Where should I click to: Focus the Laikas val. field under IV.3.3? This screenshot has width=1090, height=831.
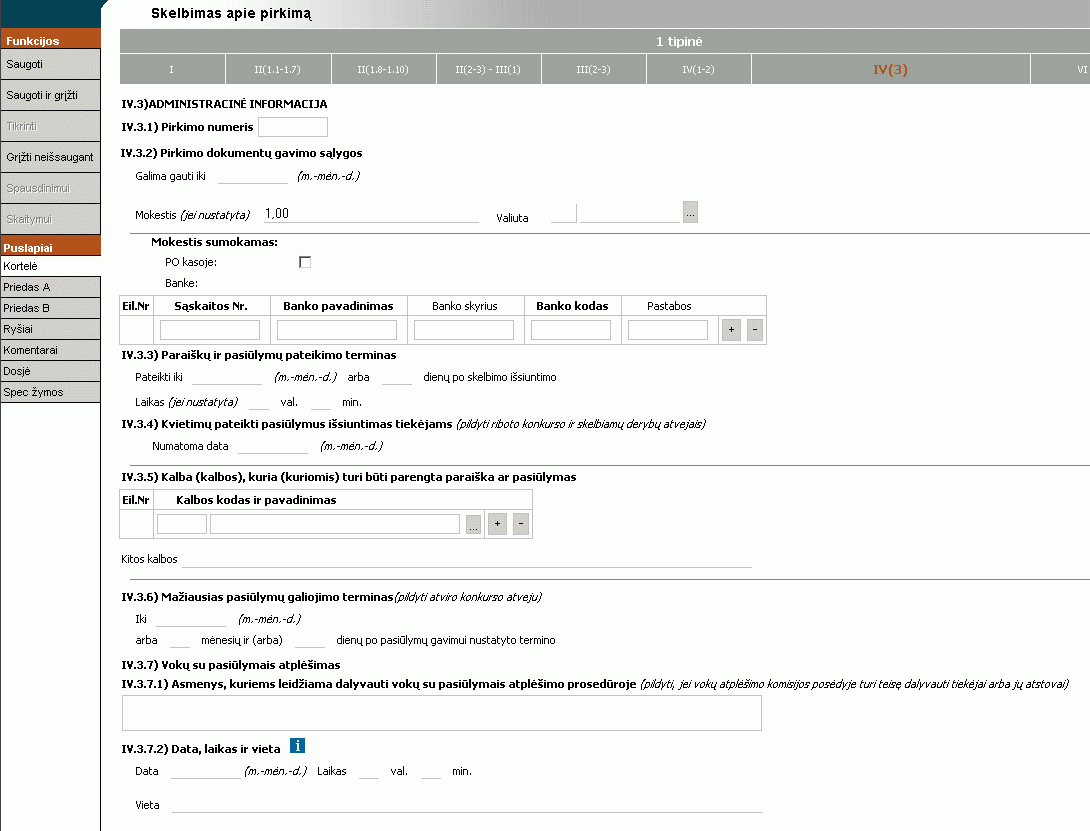[259, 402]
